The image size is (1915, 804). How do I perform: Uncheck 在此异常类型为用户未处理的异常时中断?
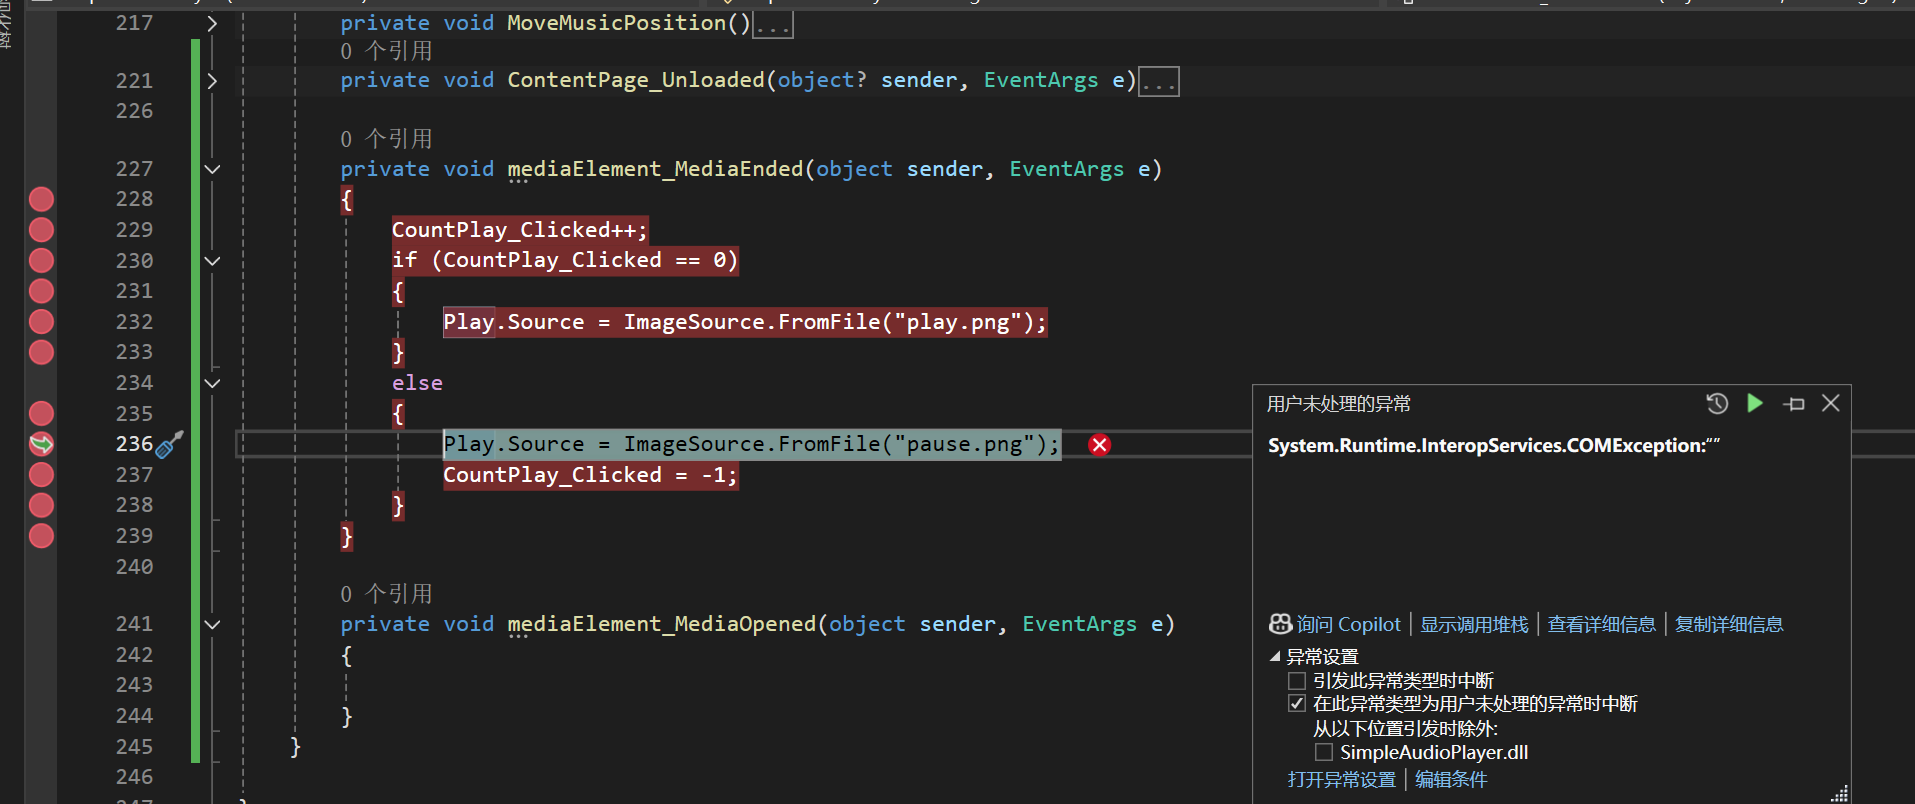click(x=1297, y=704)
